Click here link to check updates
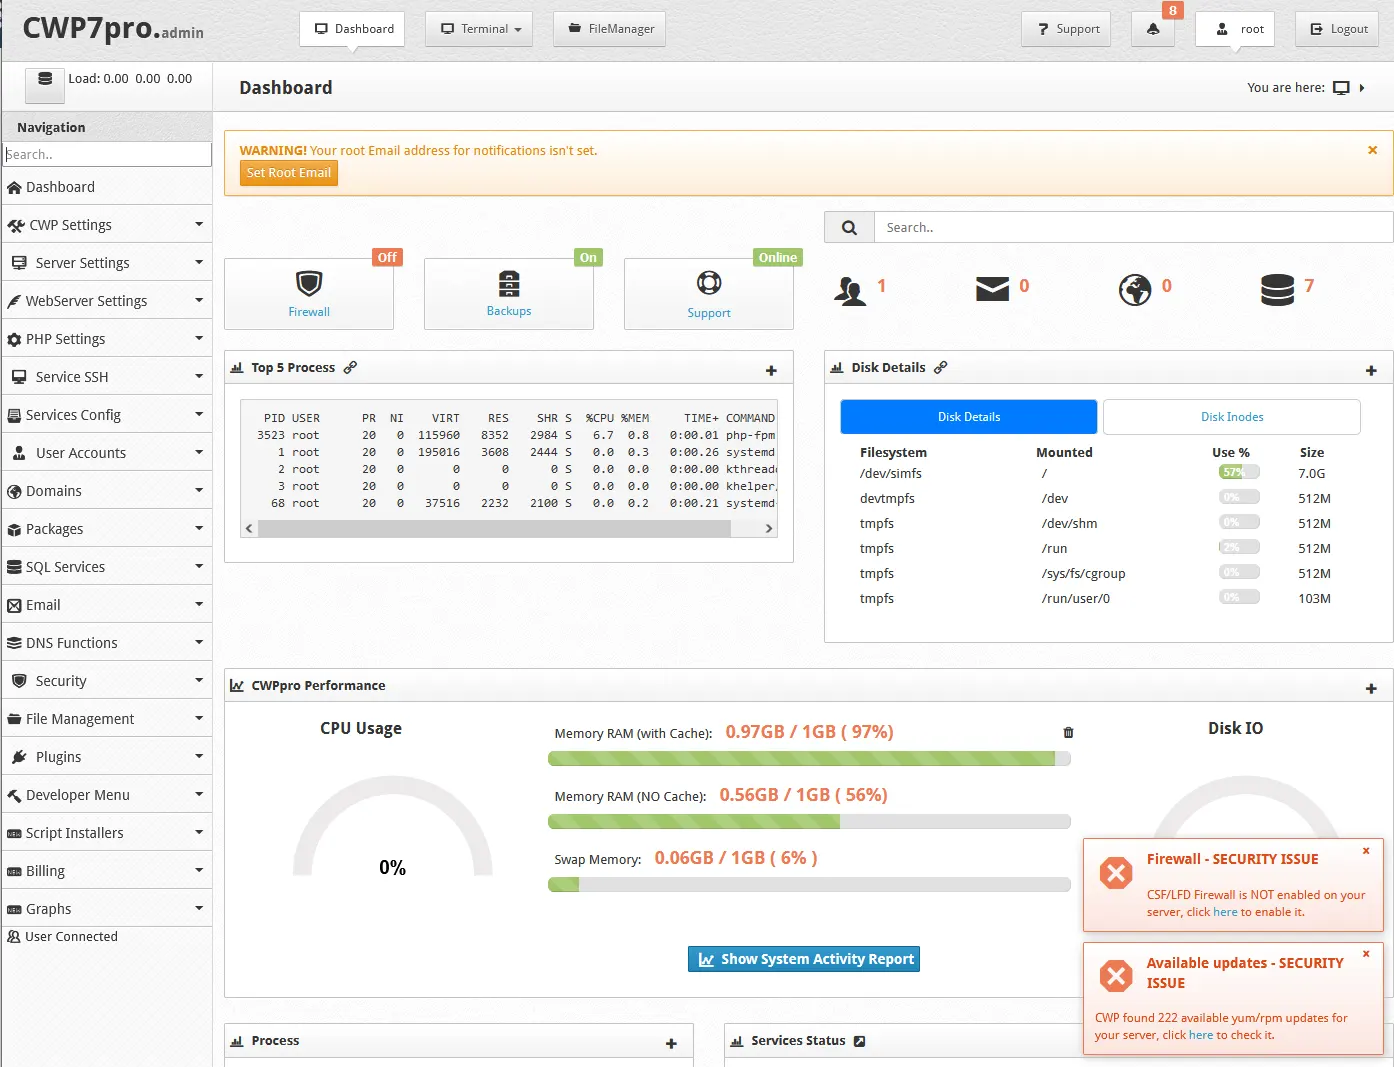Image resolution: width=1394 pixels, height=1067 pixels. 1201,1035
